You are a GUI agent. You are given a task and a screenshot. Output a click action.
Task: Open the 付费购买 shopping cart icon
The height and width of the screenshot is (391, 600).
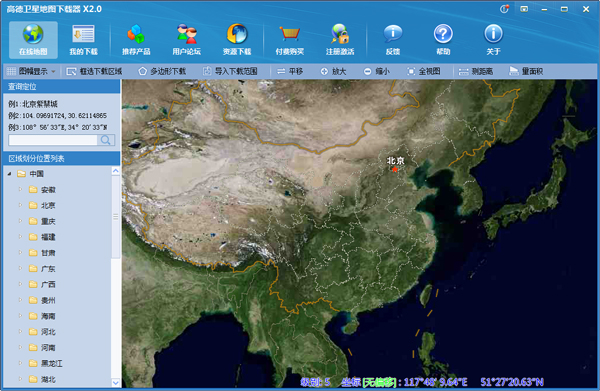coord(289,34)
